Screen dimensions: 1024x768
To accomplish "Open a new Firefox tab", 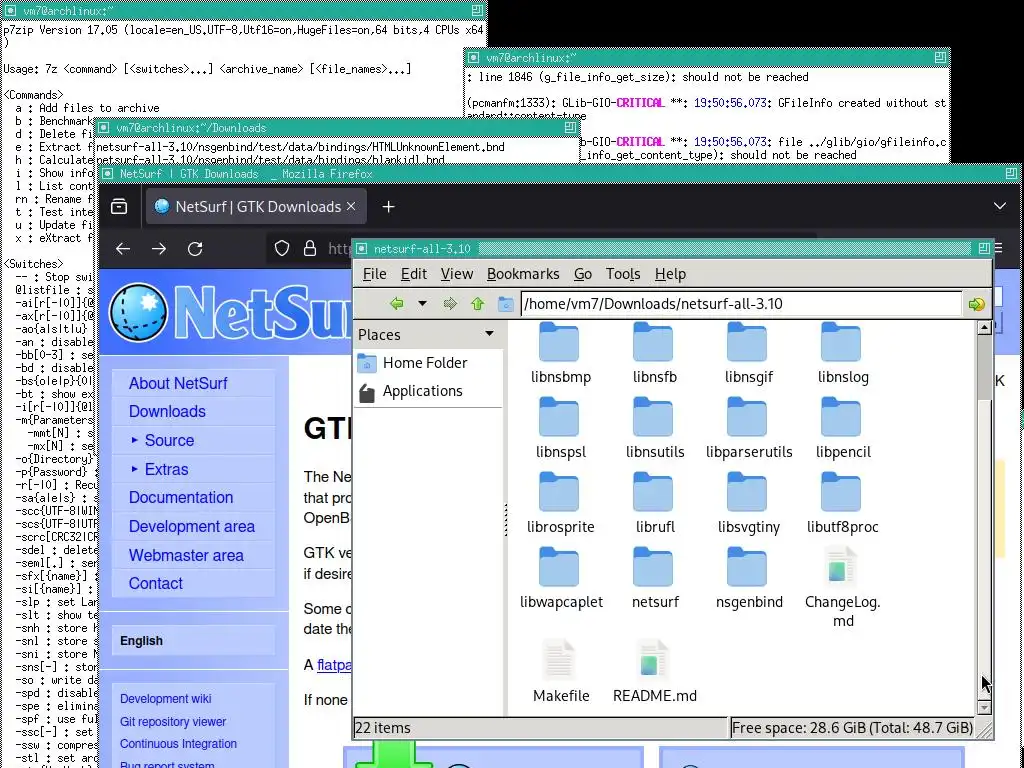I will (x=389, y=207).
